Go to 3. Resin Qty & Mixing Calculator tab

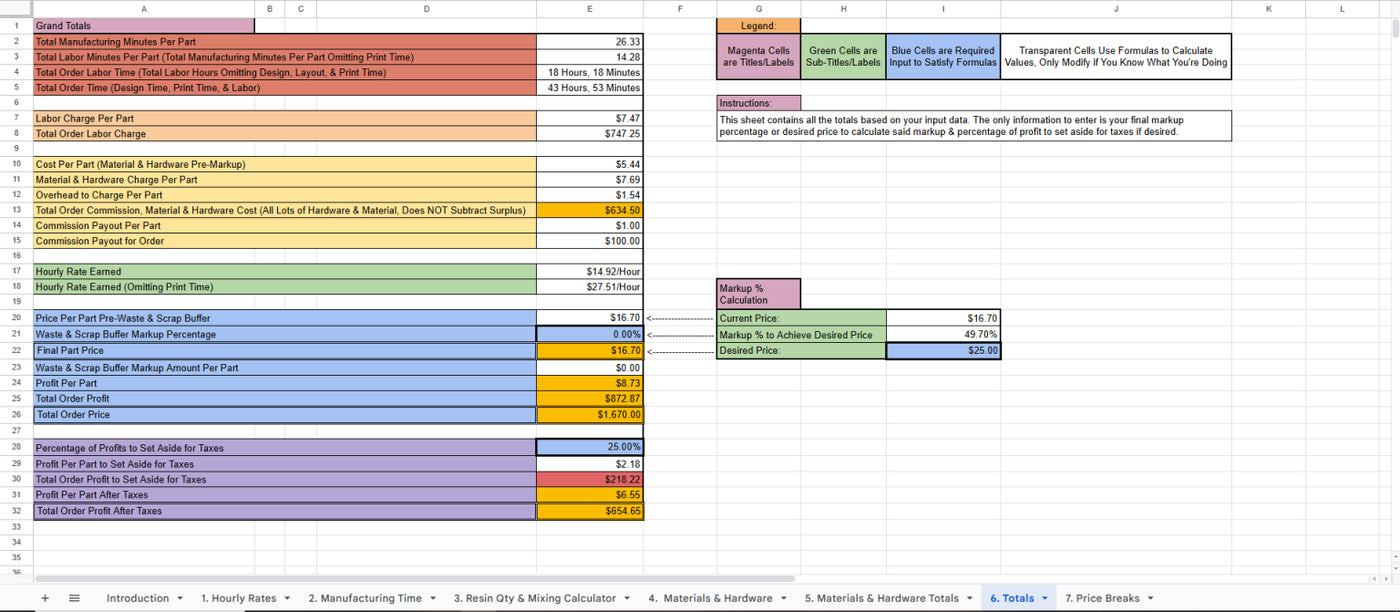click(534, 598)
